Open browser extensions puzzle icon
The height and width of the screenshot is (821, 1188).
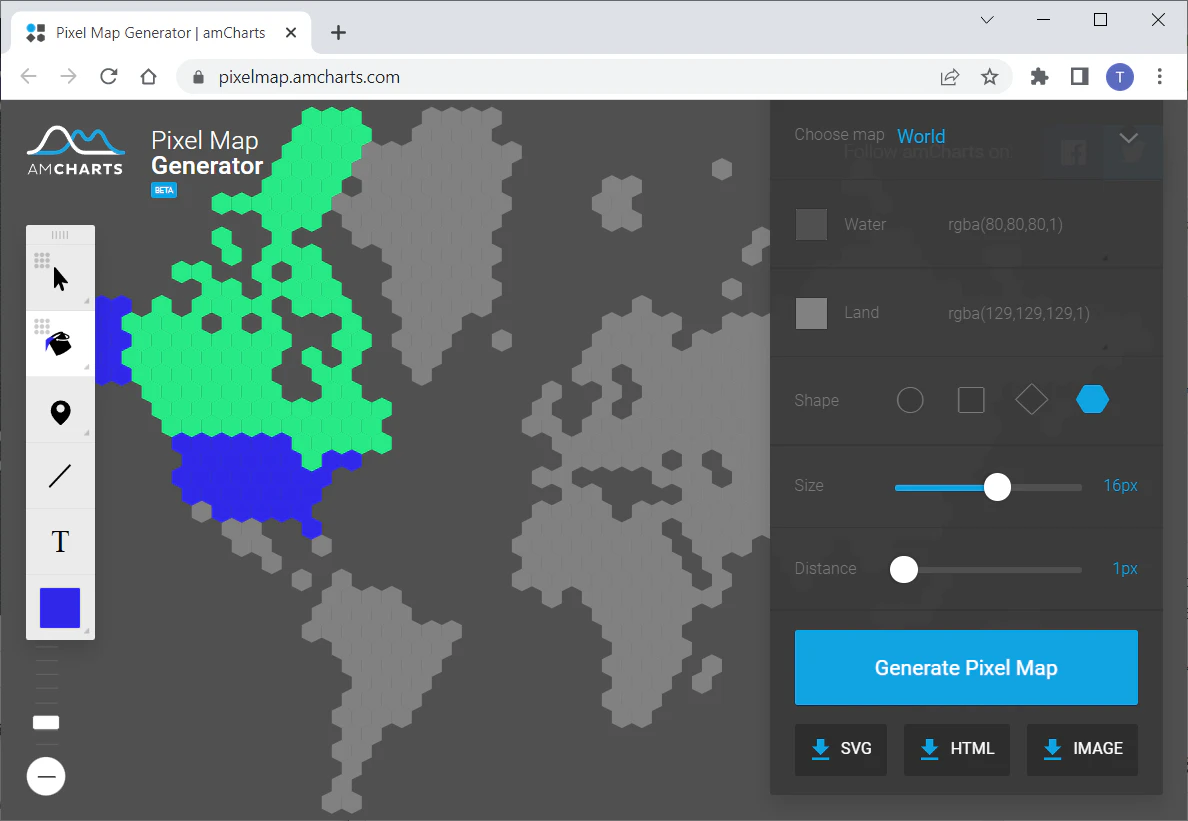[x=1040, y=76]
